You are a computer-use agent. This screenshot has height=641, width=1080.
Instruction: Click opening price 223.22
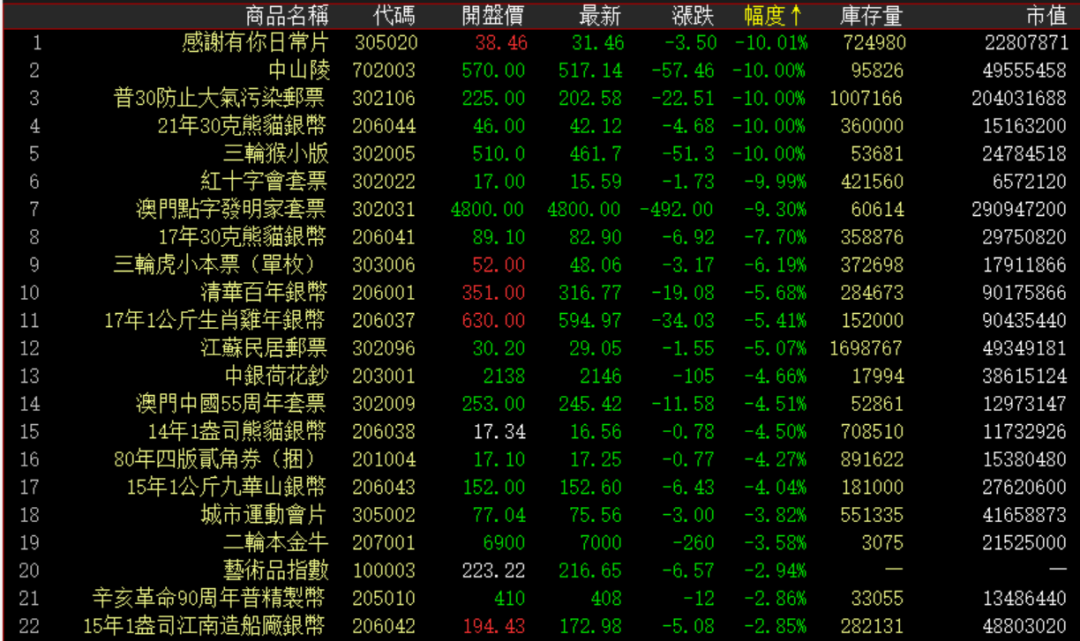tap(494, 570)
